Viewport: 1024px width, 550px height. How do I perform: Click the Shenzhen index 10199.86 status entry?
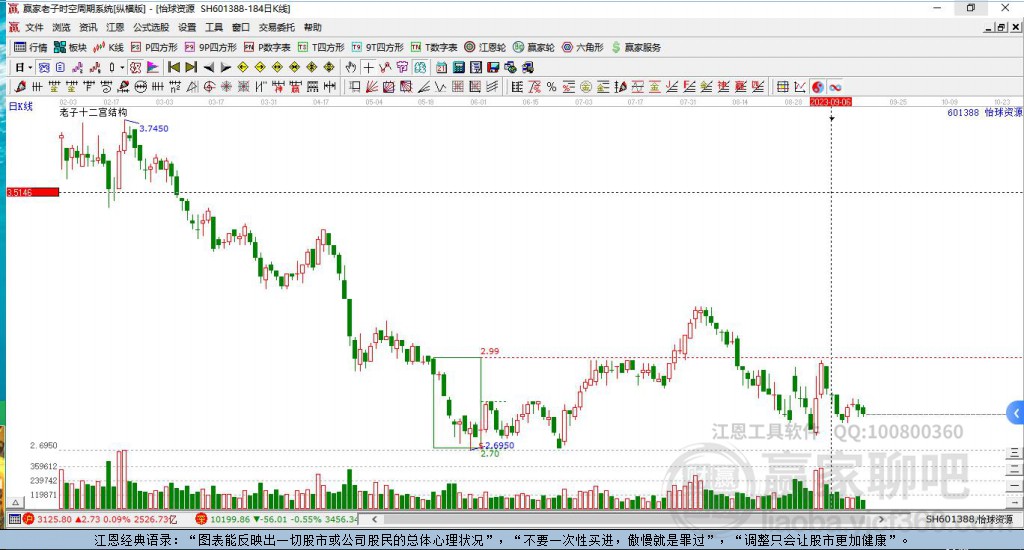(277, 519)
